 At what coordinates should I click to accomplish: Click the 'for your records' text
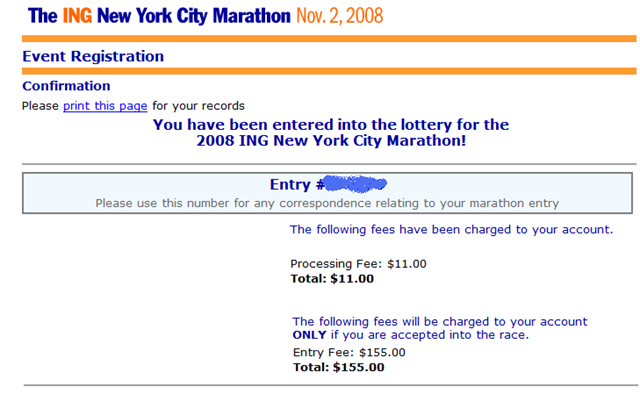coord(198,106)
